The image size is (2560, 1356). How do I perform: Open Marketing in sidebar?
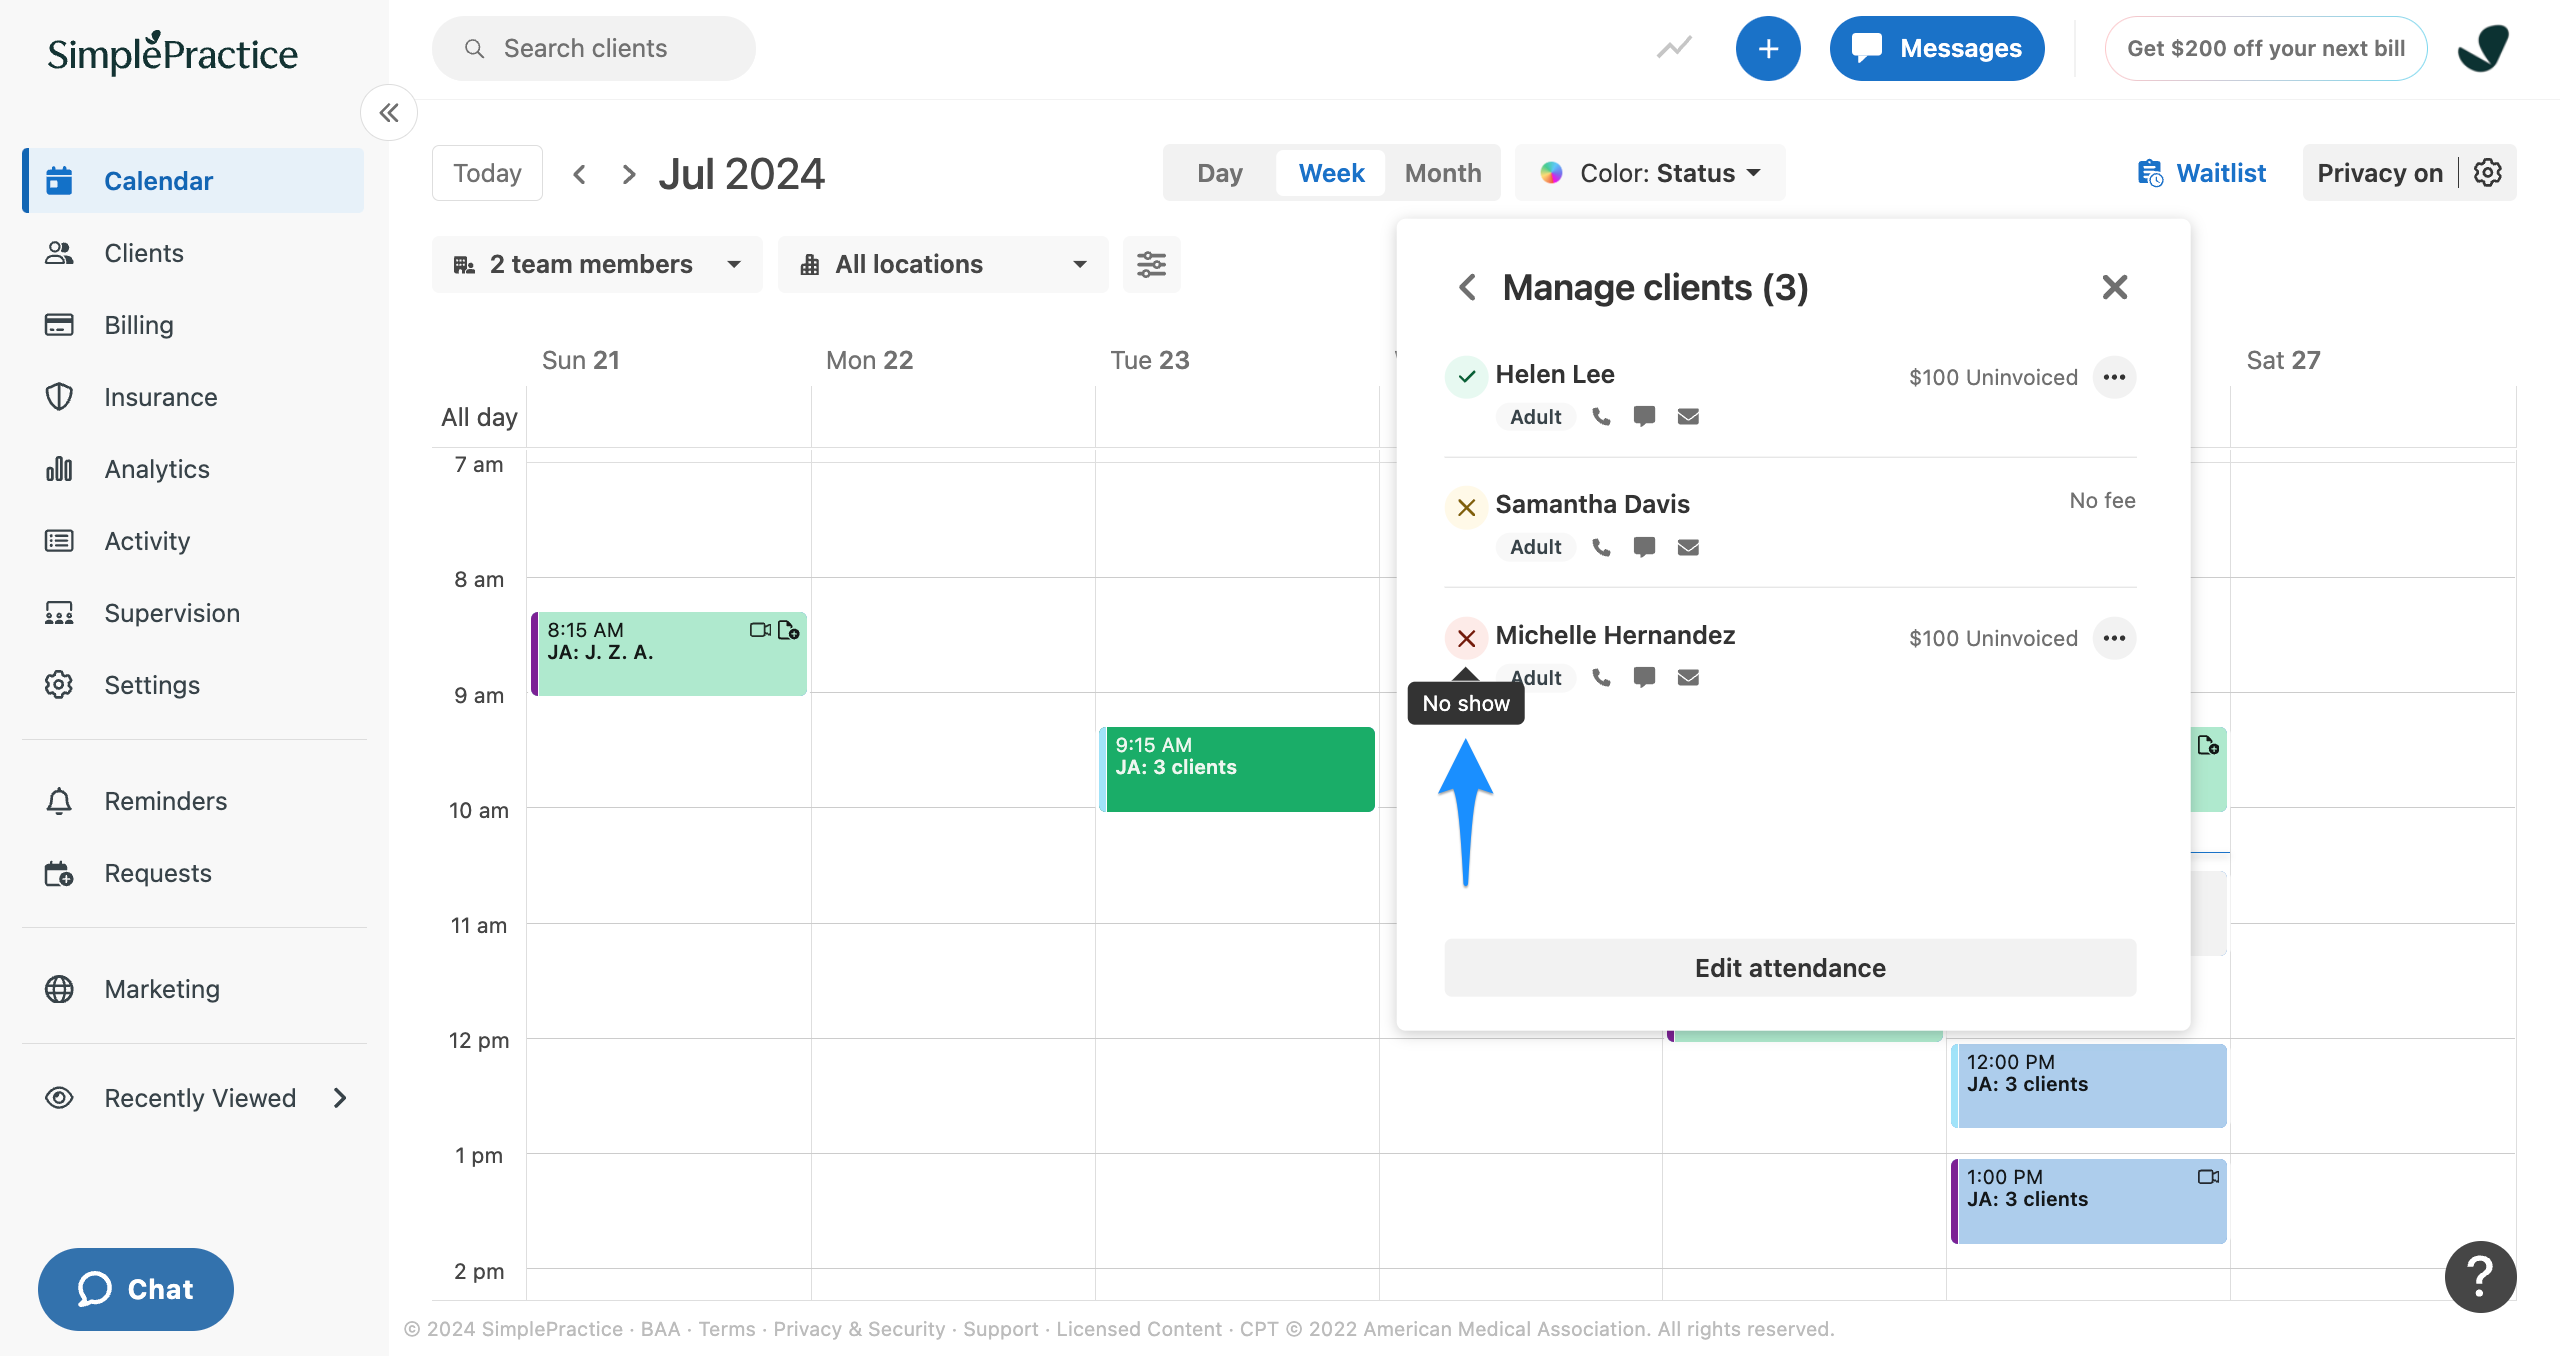pos(194,989)
